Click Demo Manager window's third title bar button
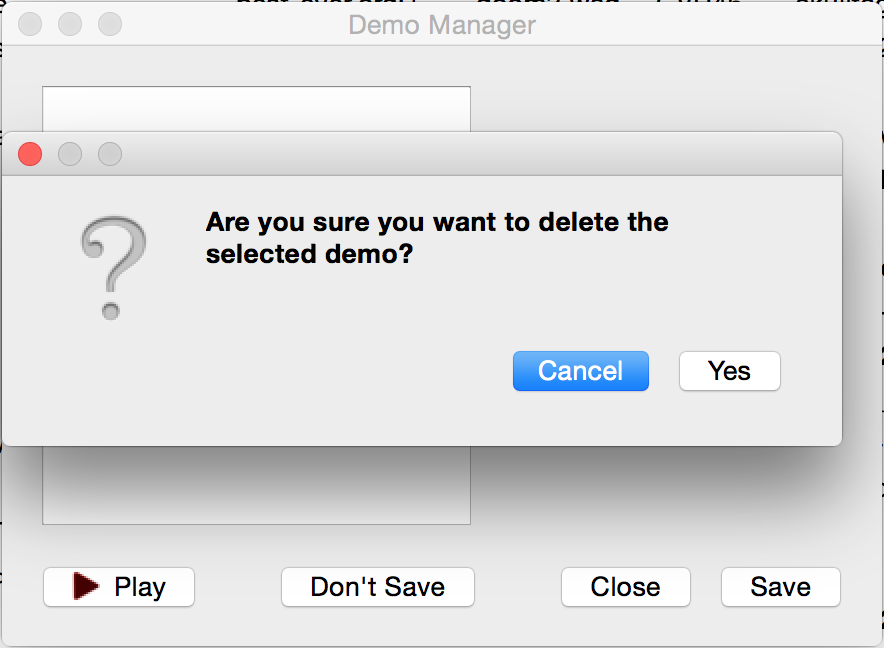Image resolution: width=884 pixels, height=648 pixels. (x=110, y=24)
